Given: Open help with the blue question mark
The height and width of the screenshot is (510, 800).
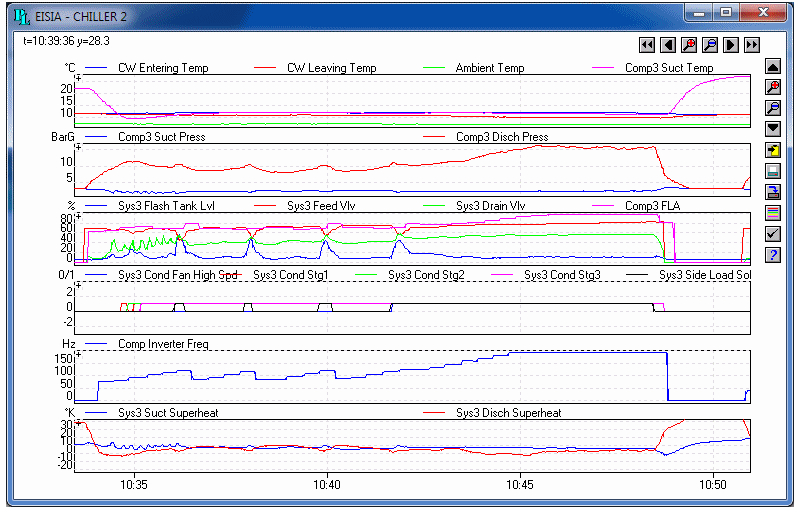Looking at the screenshot, I should (773, 254).
